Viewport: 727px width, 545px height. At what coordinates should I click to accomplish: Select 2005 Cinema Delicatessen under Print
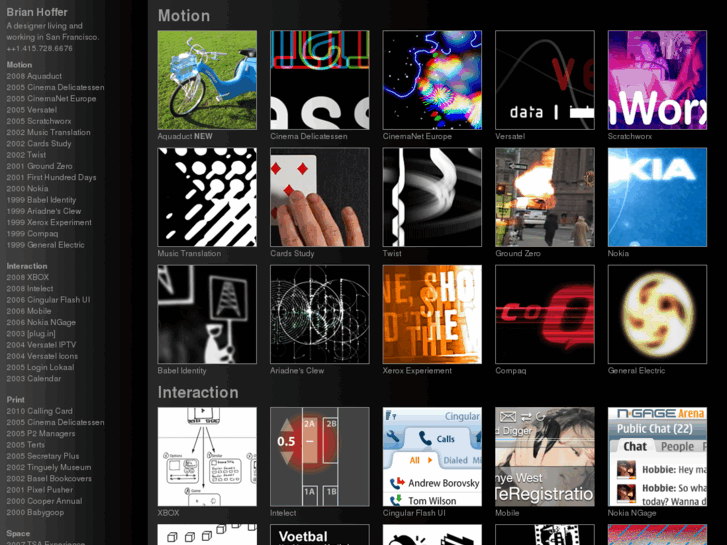point(55,422)
